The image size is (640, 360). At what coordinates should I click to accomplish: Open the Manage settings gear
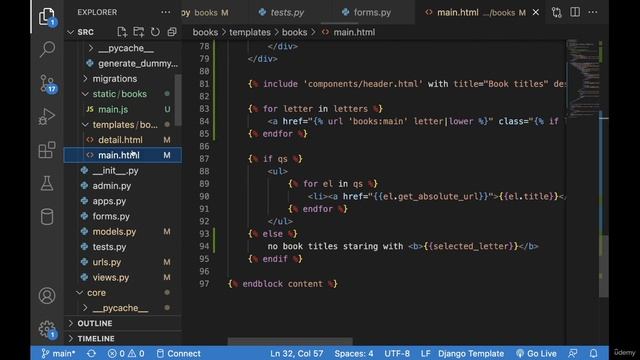[x=47, y=329]
